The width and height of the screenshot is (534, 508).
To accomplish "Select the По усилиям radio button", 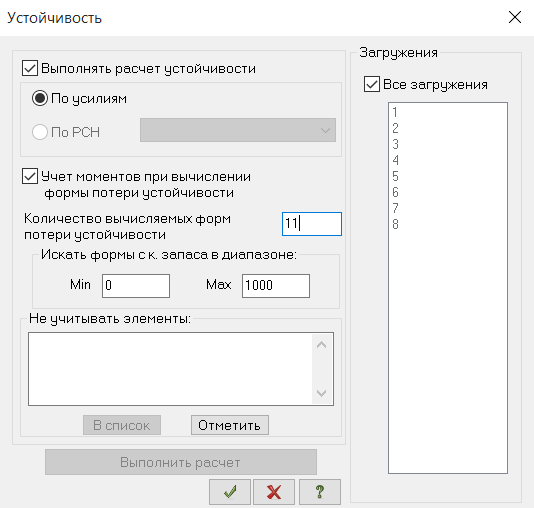I will [x=40, y=98].
